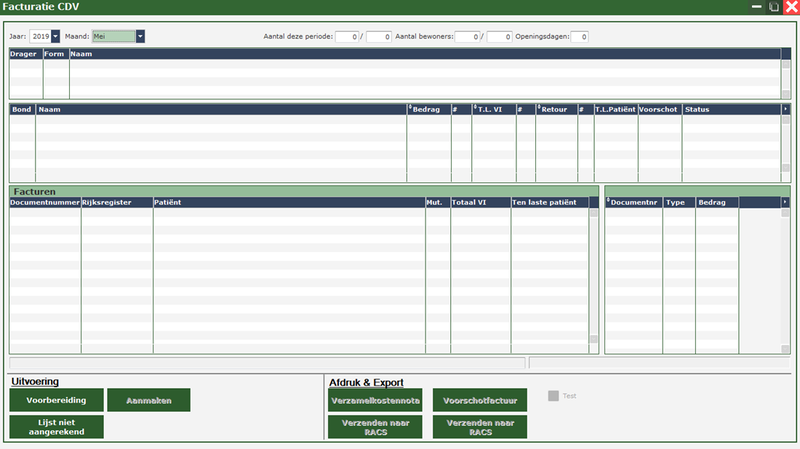Click the Voorschotfactuur button

(480, 400)
